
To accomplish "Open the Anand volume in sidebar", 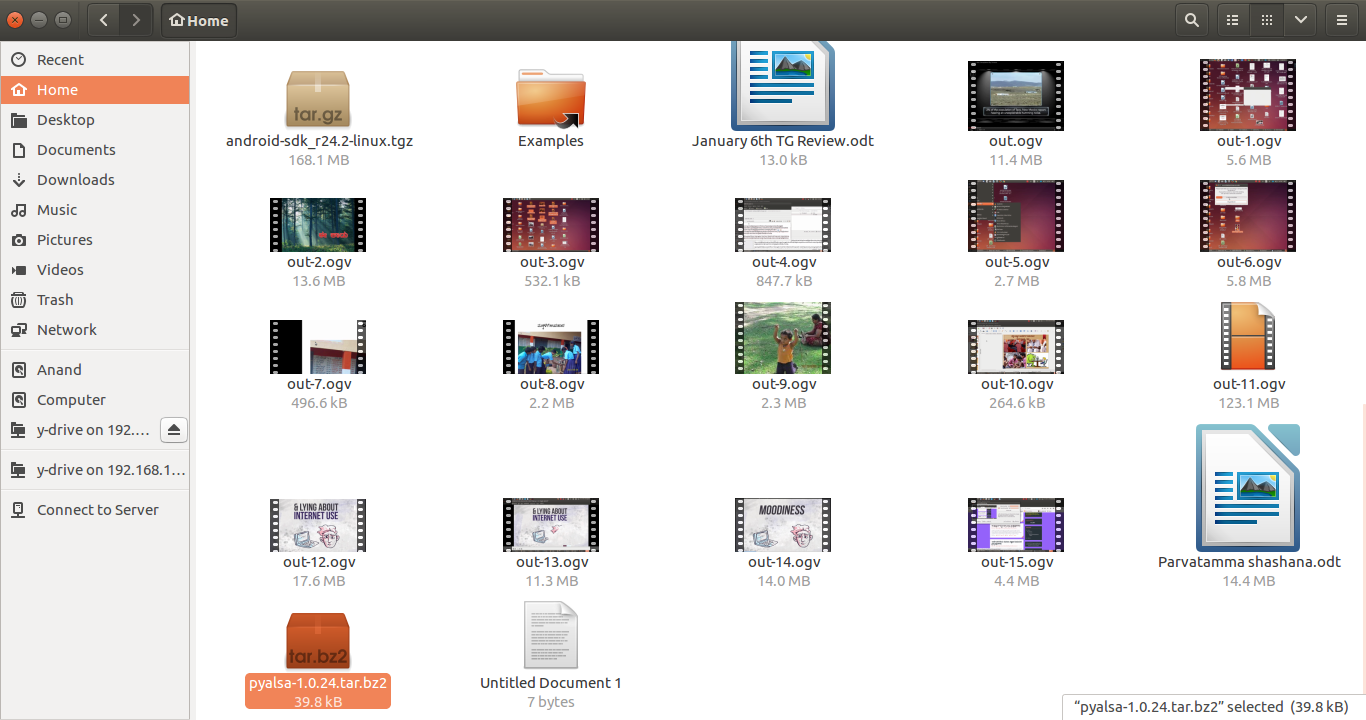I will tap(94, 370).
